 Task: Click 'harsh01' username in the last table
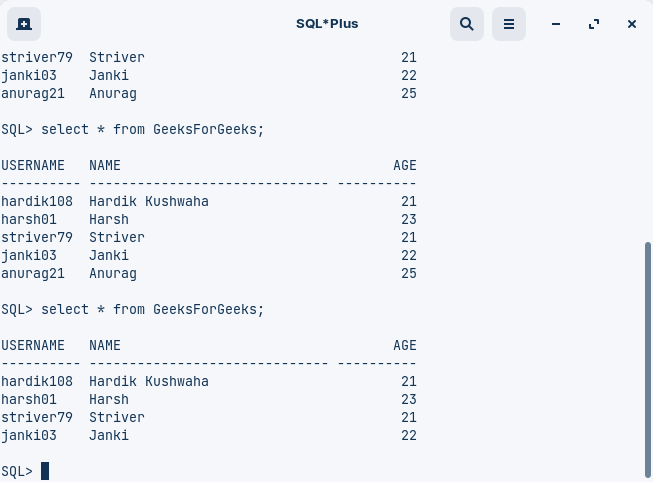pos(29,399)
